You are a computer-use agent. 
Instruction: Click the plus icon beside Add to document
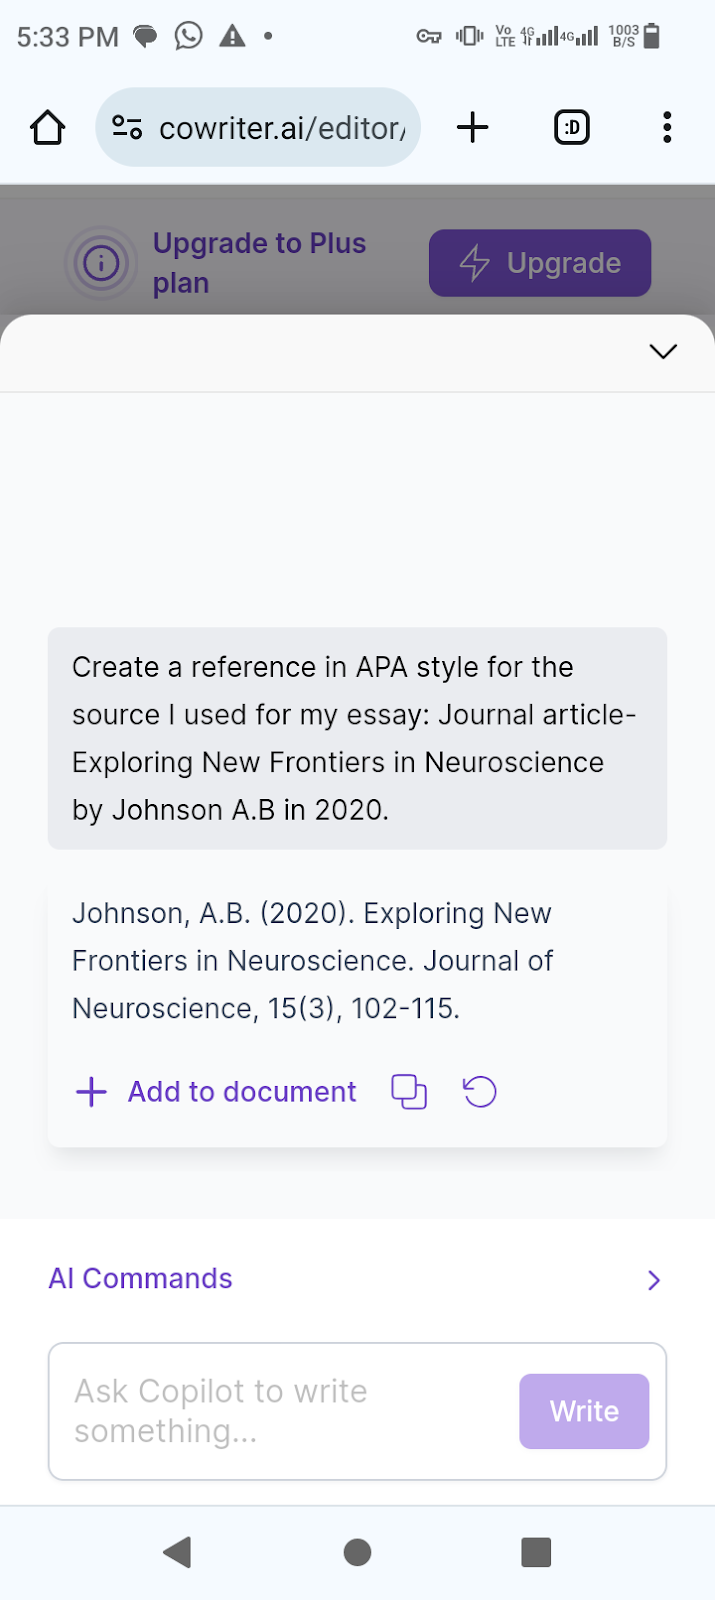[x=91, y=1092]
